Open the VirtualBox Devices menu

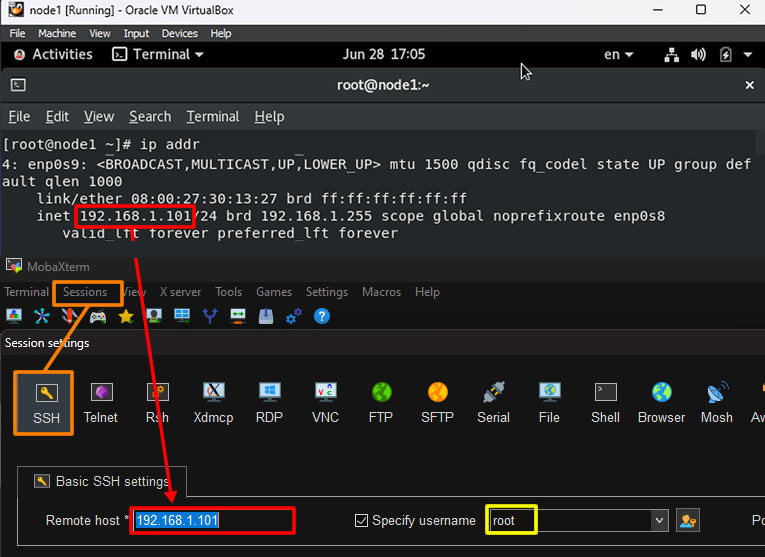180,33
